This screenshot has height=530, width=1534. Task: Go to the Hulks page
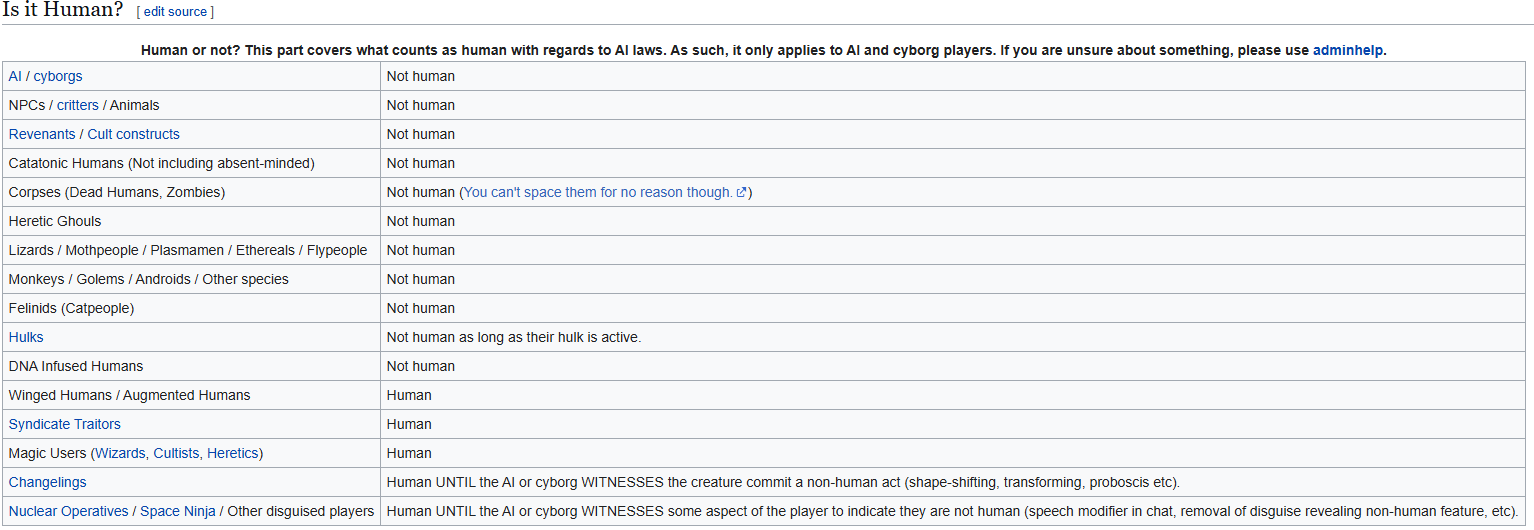(x=26, y=337)
